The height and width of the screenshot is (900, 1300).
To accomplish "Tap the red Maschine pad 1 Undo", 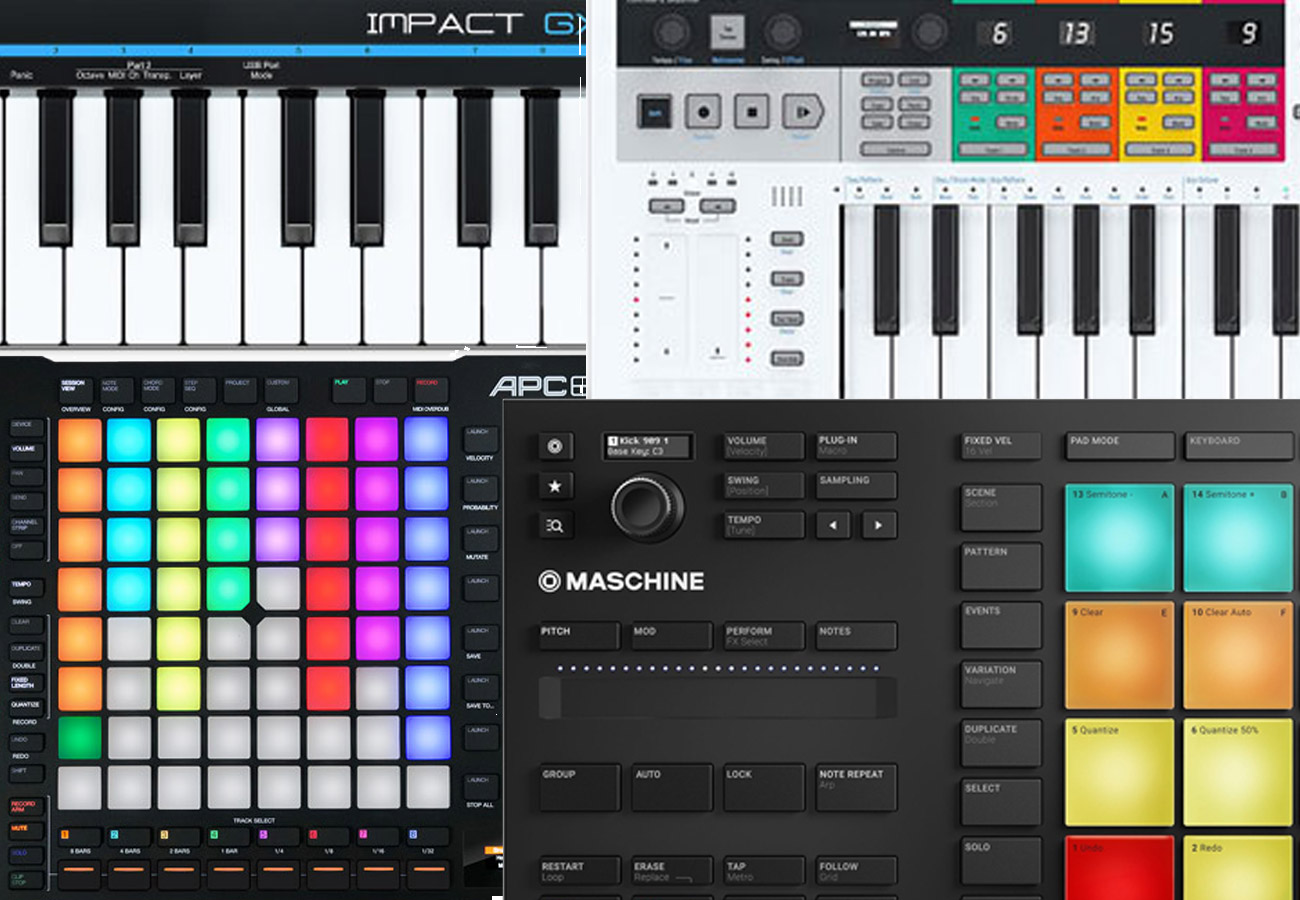I will pyautogui.click(x=1119, y=868).
